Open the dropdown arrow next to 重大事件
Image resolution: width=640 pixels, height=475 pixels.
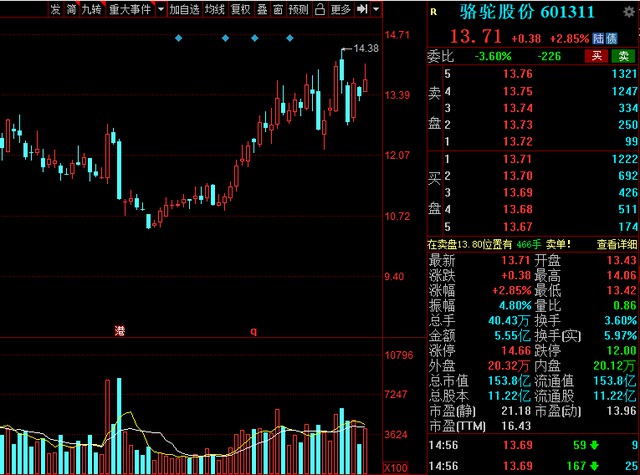159,10
